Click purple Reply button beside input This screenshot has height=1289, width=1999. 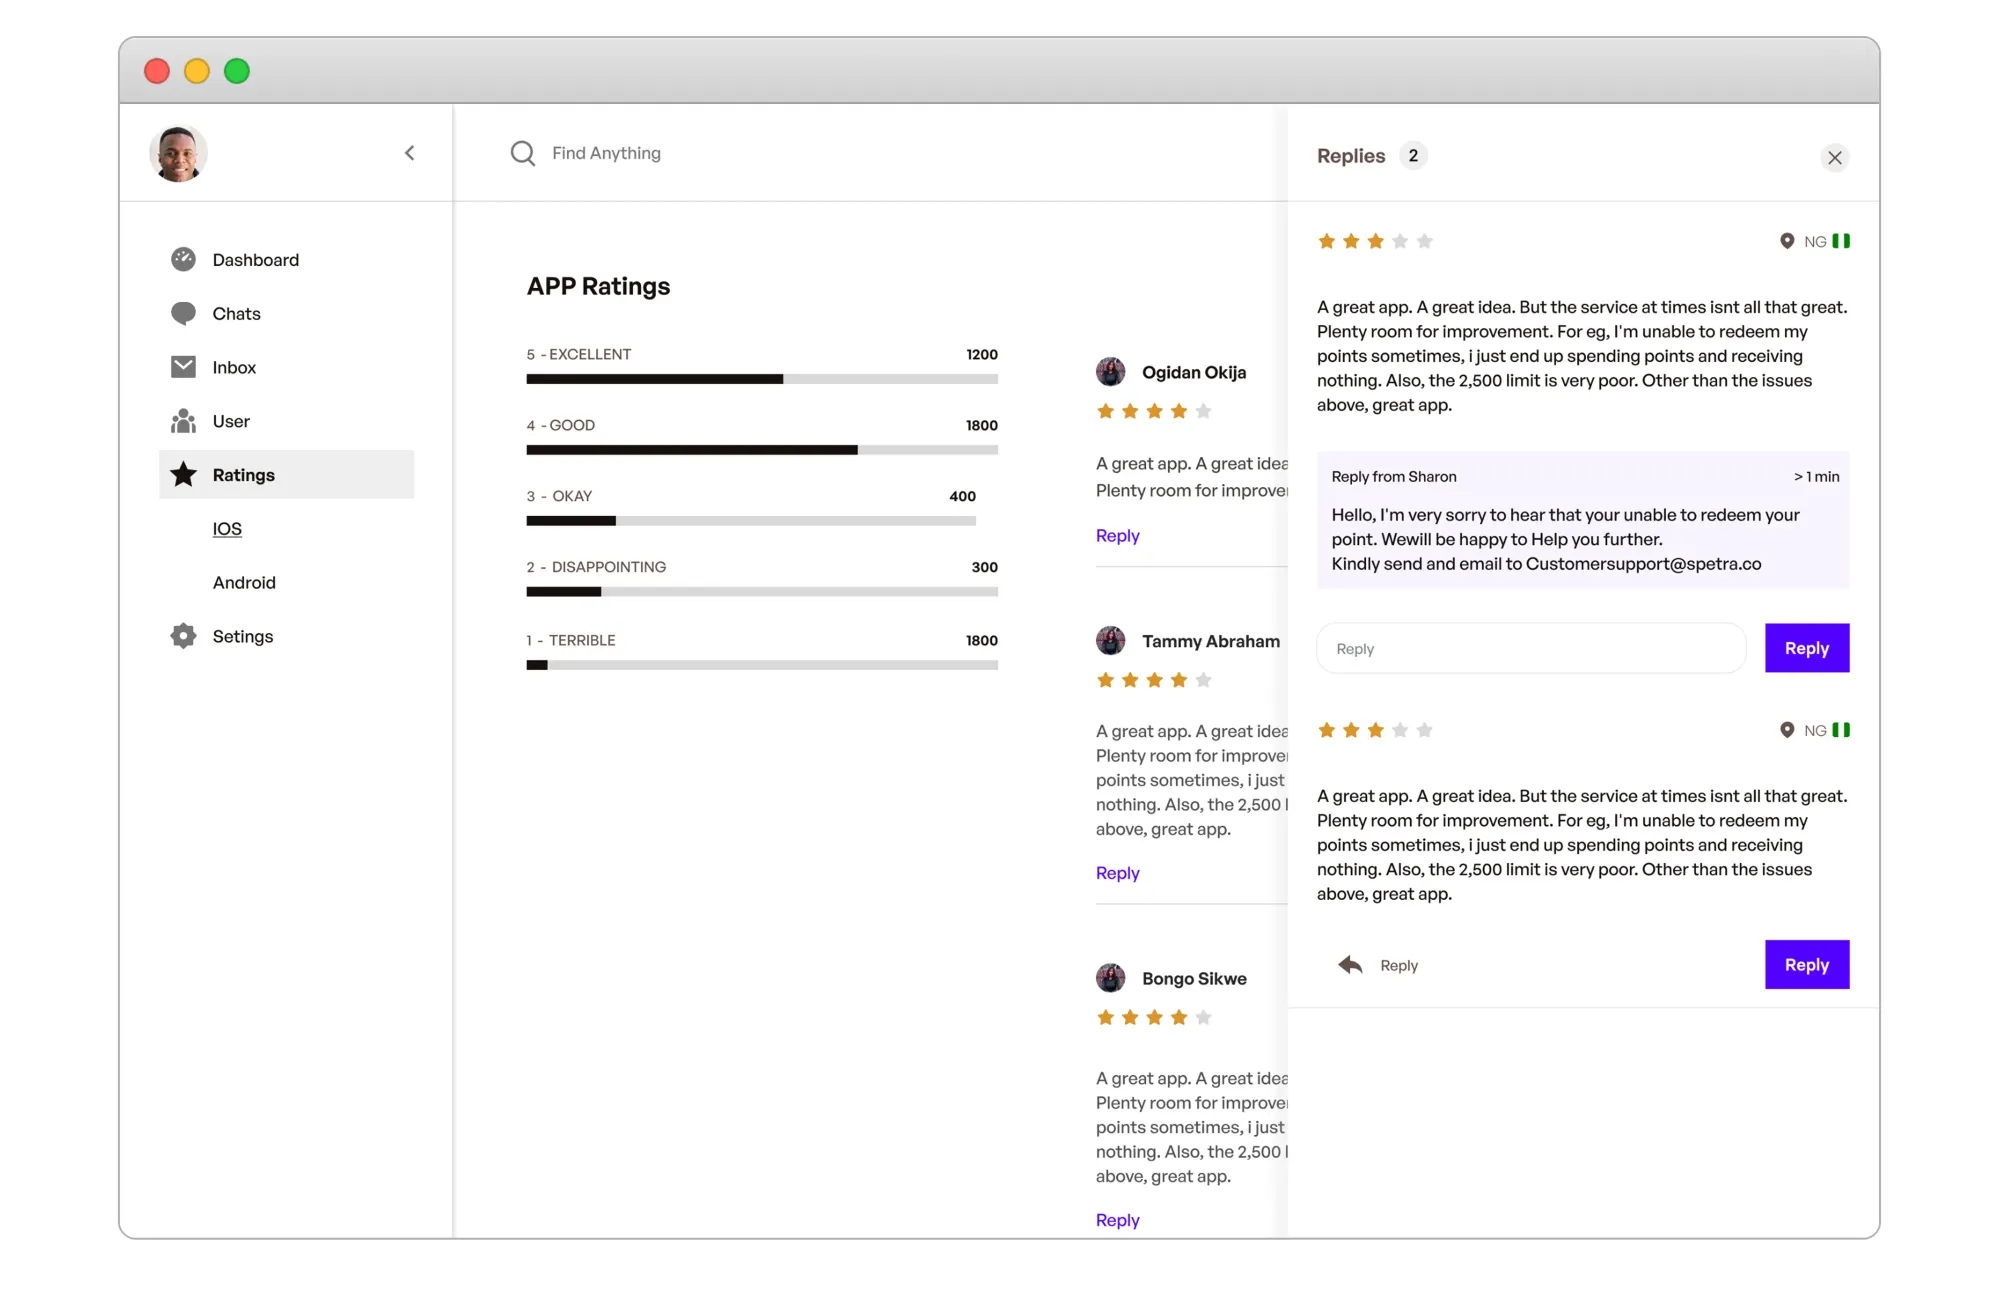pos(1806,648)
